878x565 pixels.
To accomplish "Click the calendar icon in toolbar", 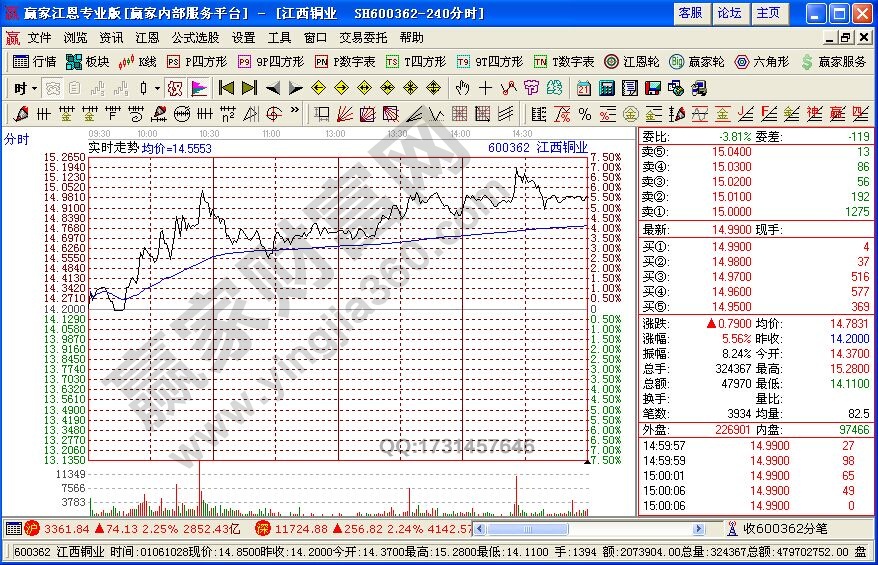I will 583,88.
